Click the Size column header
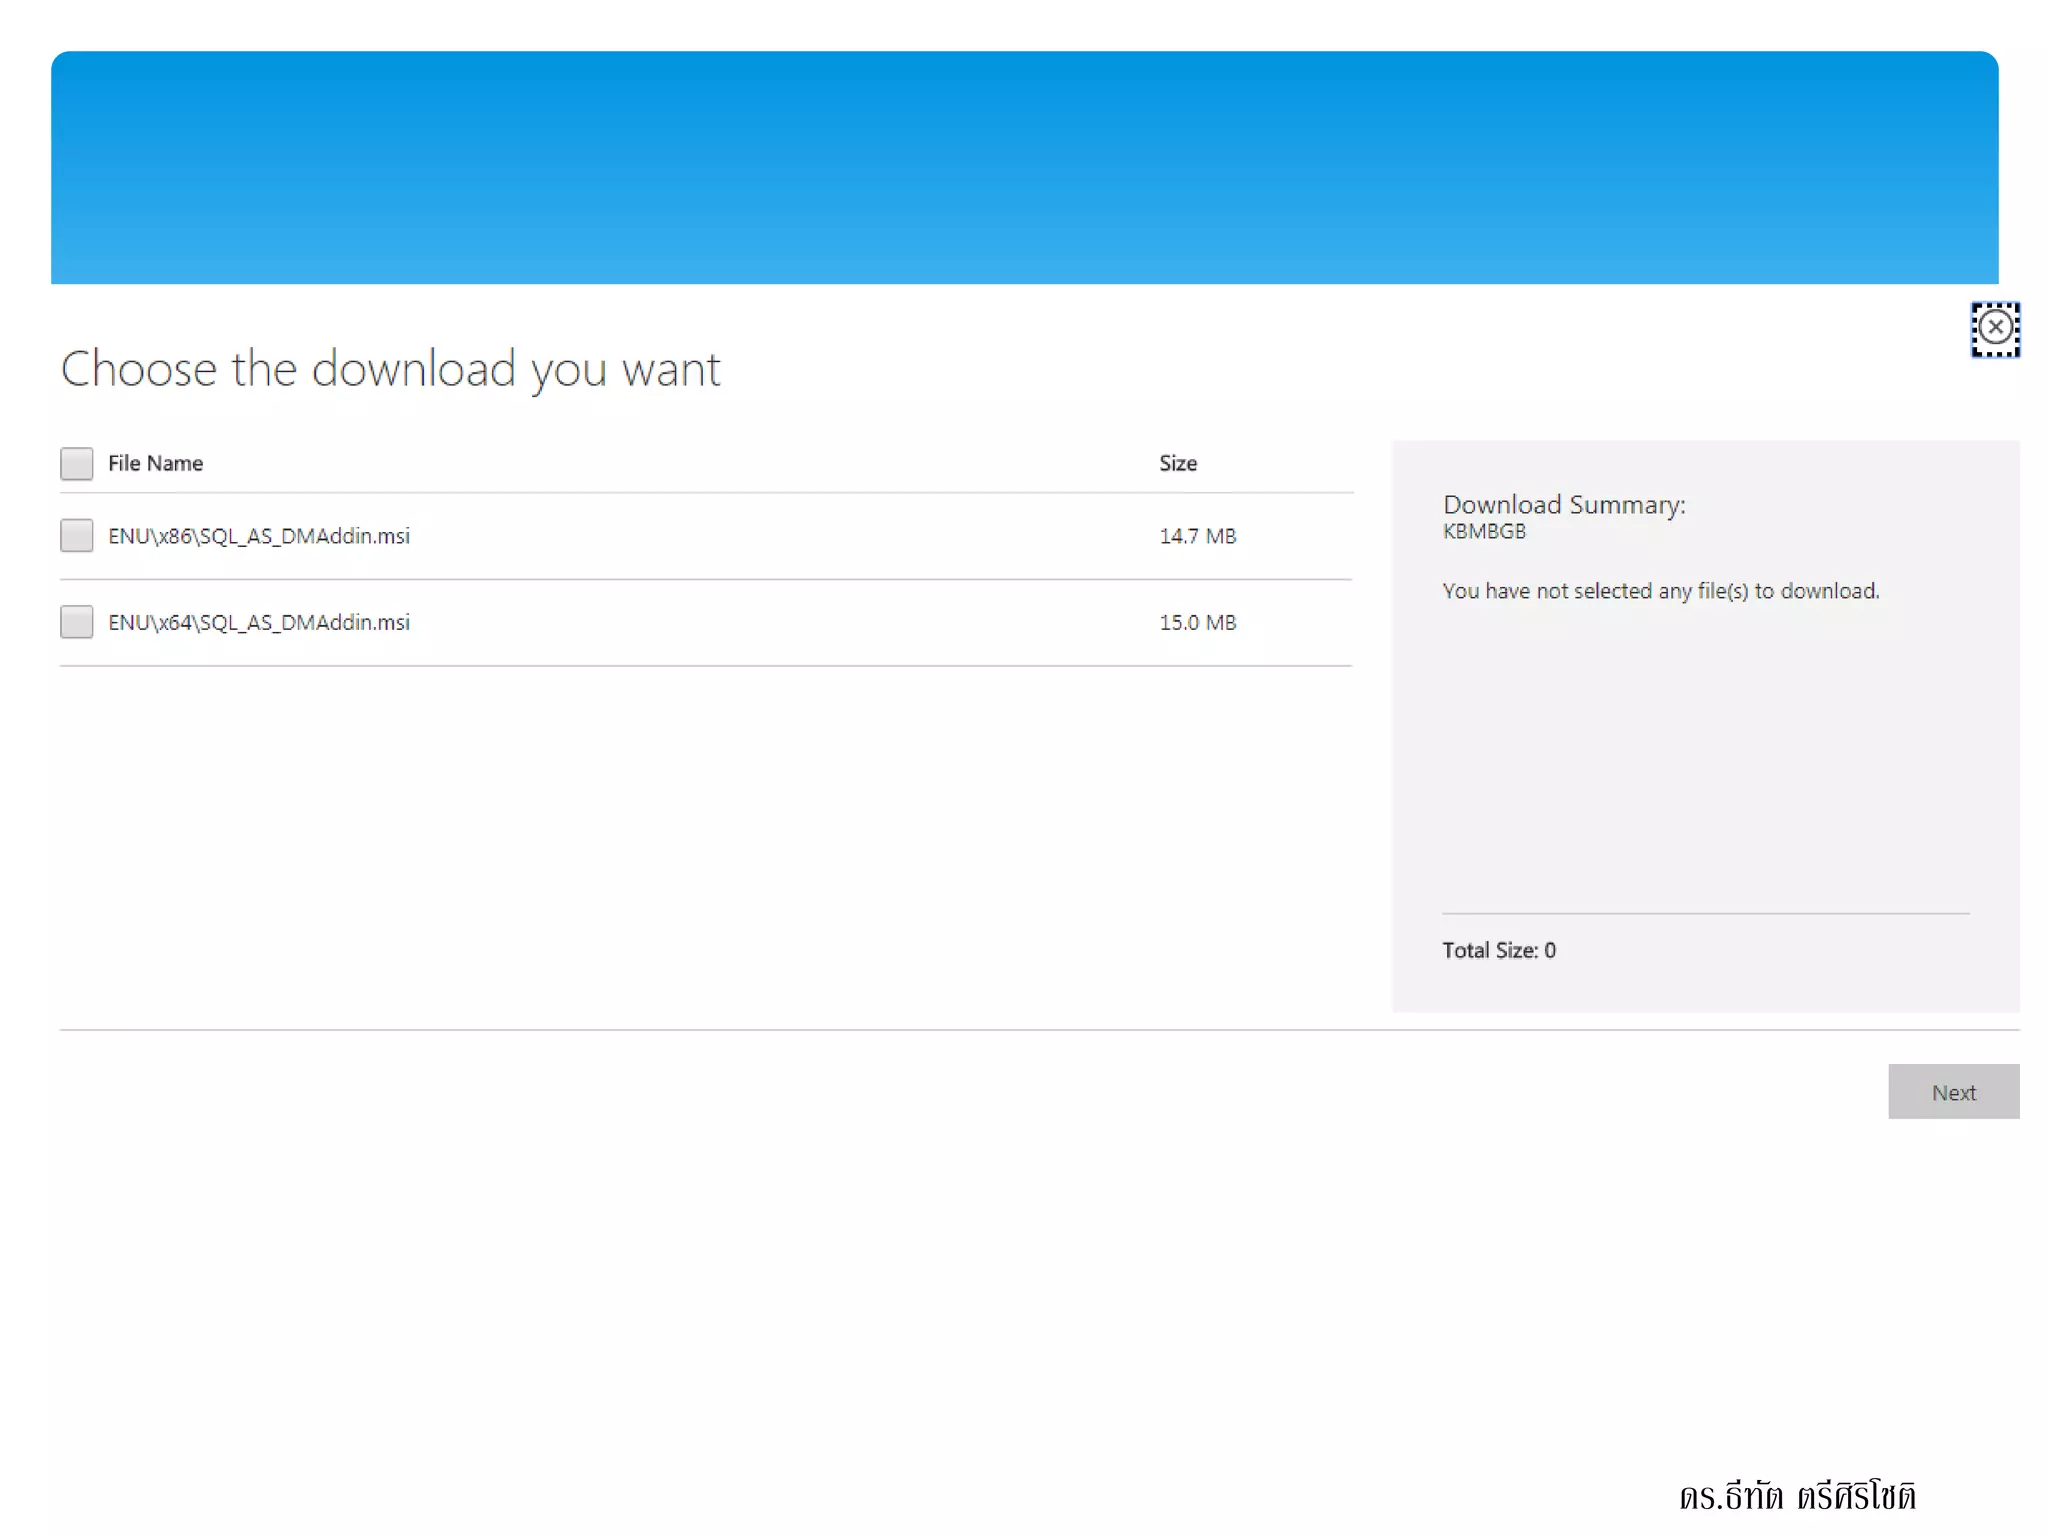Viewport: 2048px width, 1536px height. tap(1177, 463)
